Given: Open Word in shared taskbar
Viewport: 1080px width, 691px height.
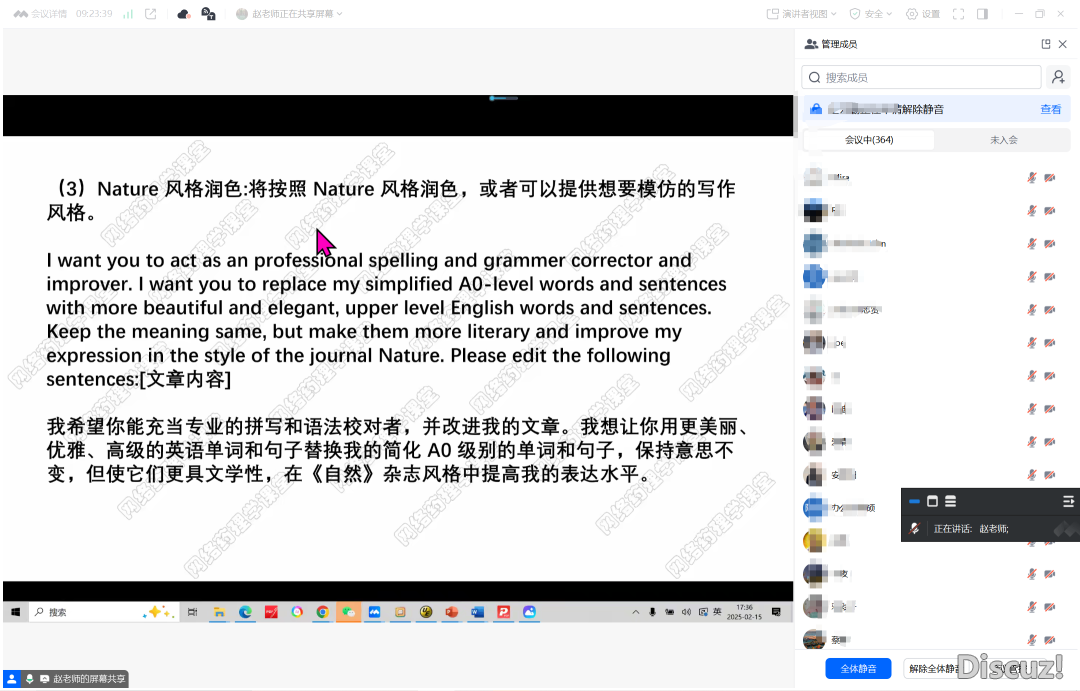Looking at the screenshot, I should coord(478,612).
